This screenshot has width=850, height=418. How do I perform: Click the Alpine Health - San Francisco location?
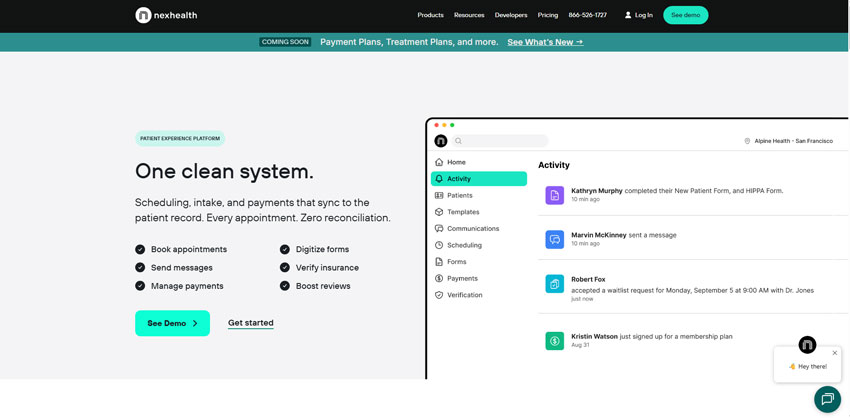pyautogui.click(x=794, y=141)
